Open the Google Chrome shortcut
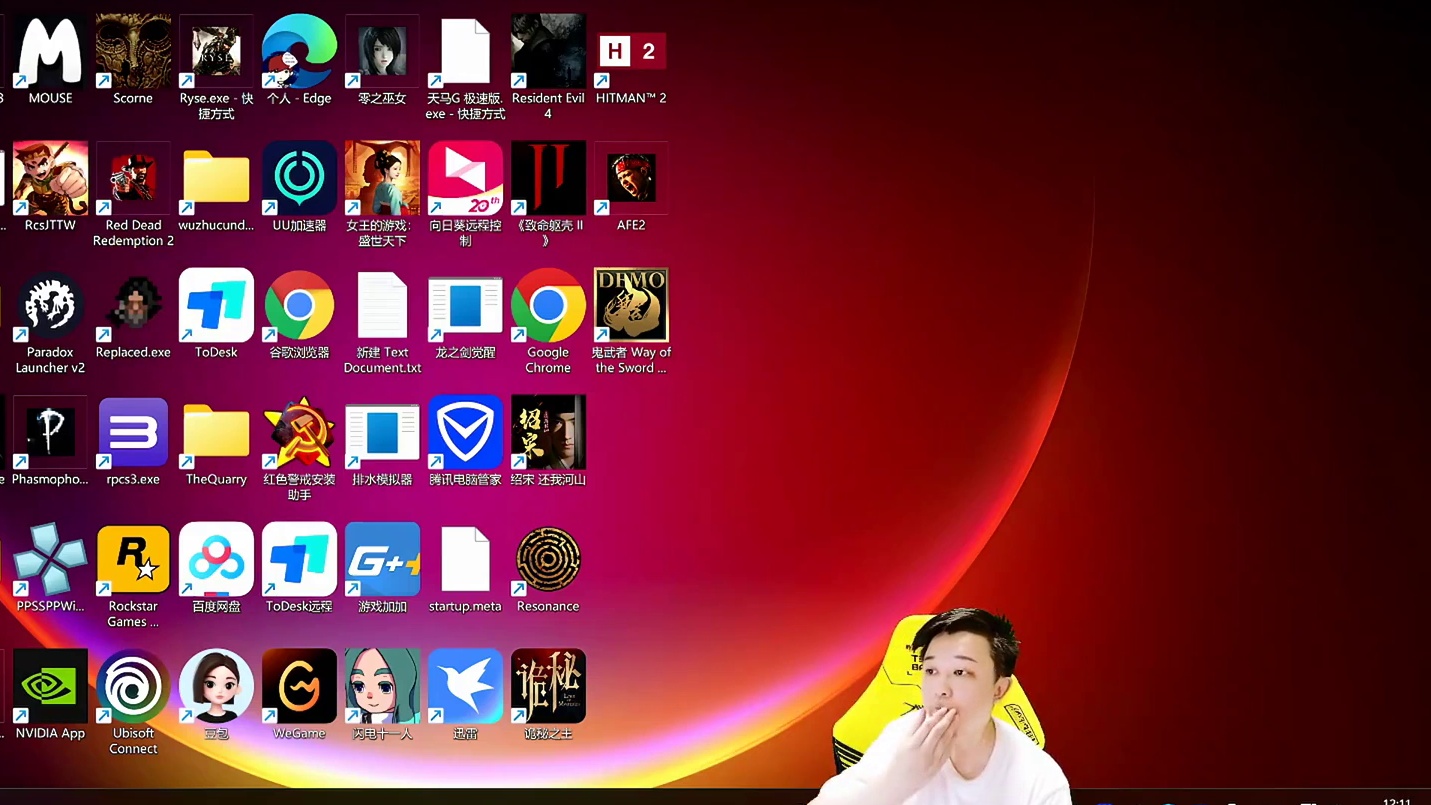Screen dimensions: 1431x805 pyautogui.click(x=548, y=306)
